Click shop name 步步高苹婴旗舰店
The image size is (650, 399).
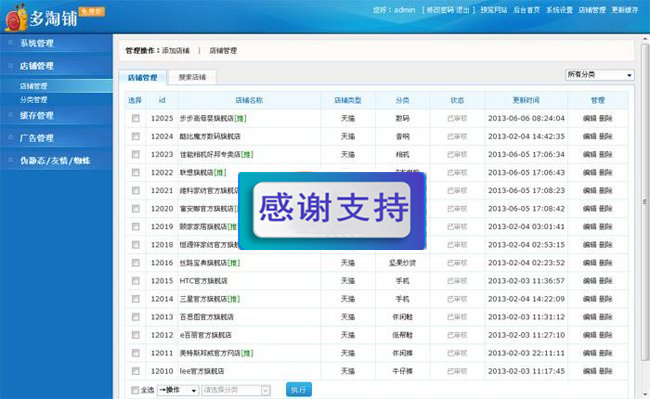coord(206,118)
